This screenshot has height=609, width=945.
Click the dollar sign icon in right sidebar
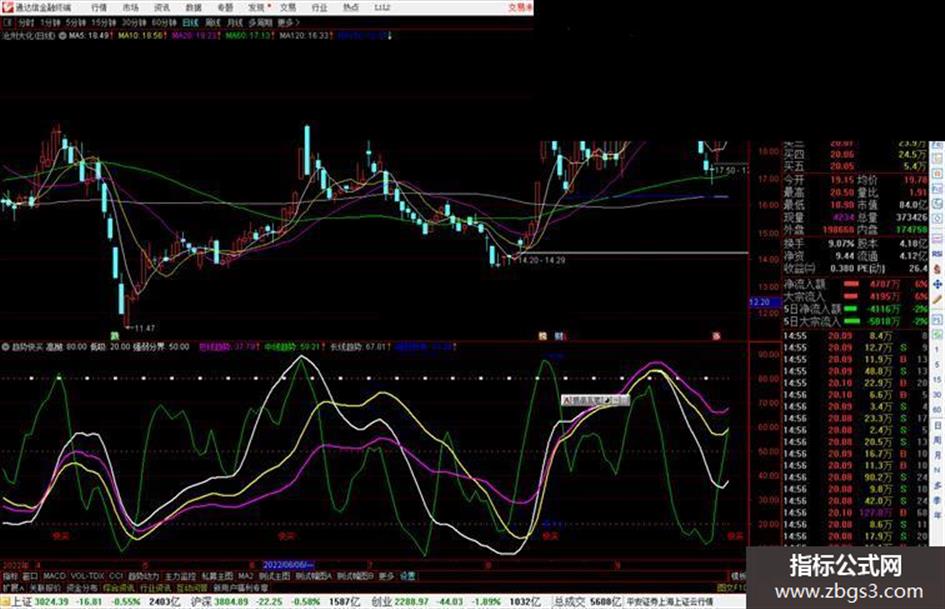[937, 269]
